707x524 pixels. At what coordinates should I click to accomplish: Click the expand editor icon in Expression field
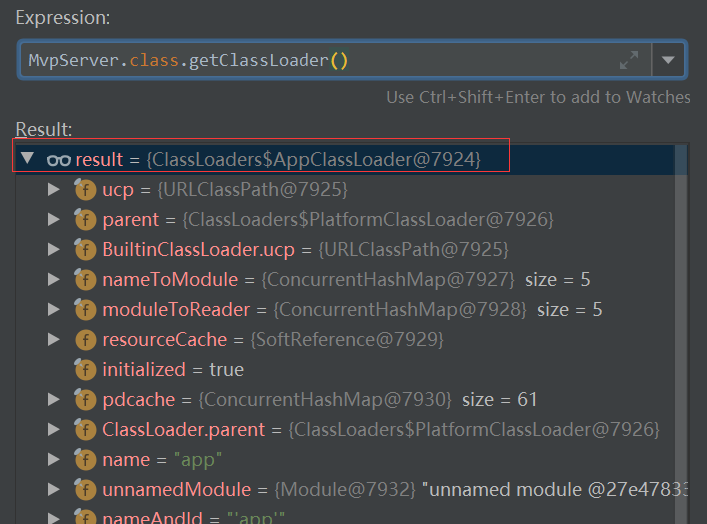coord(629,60)
